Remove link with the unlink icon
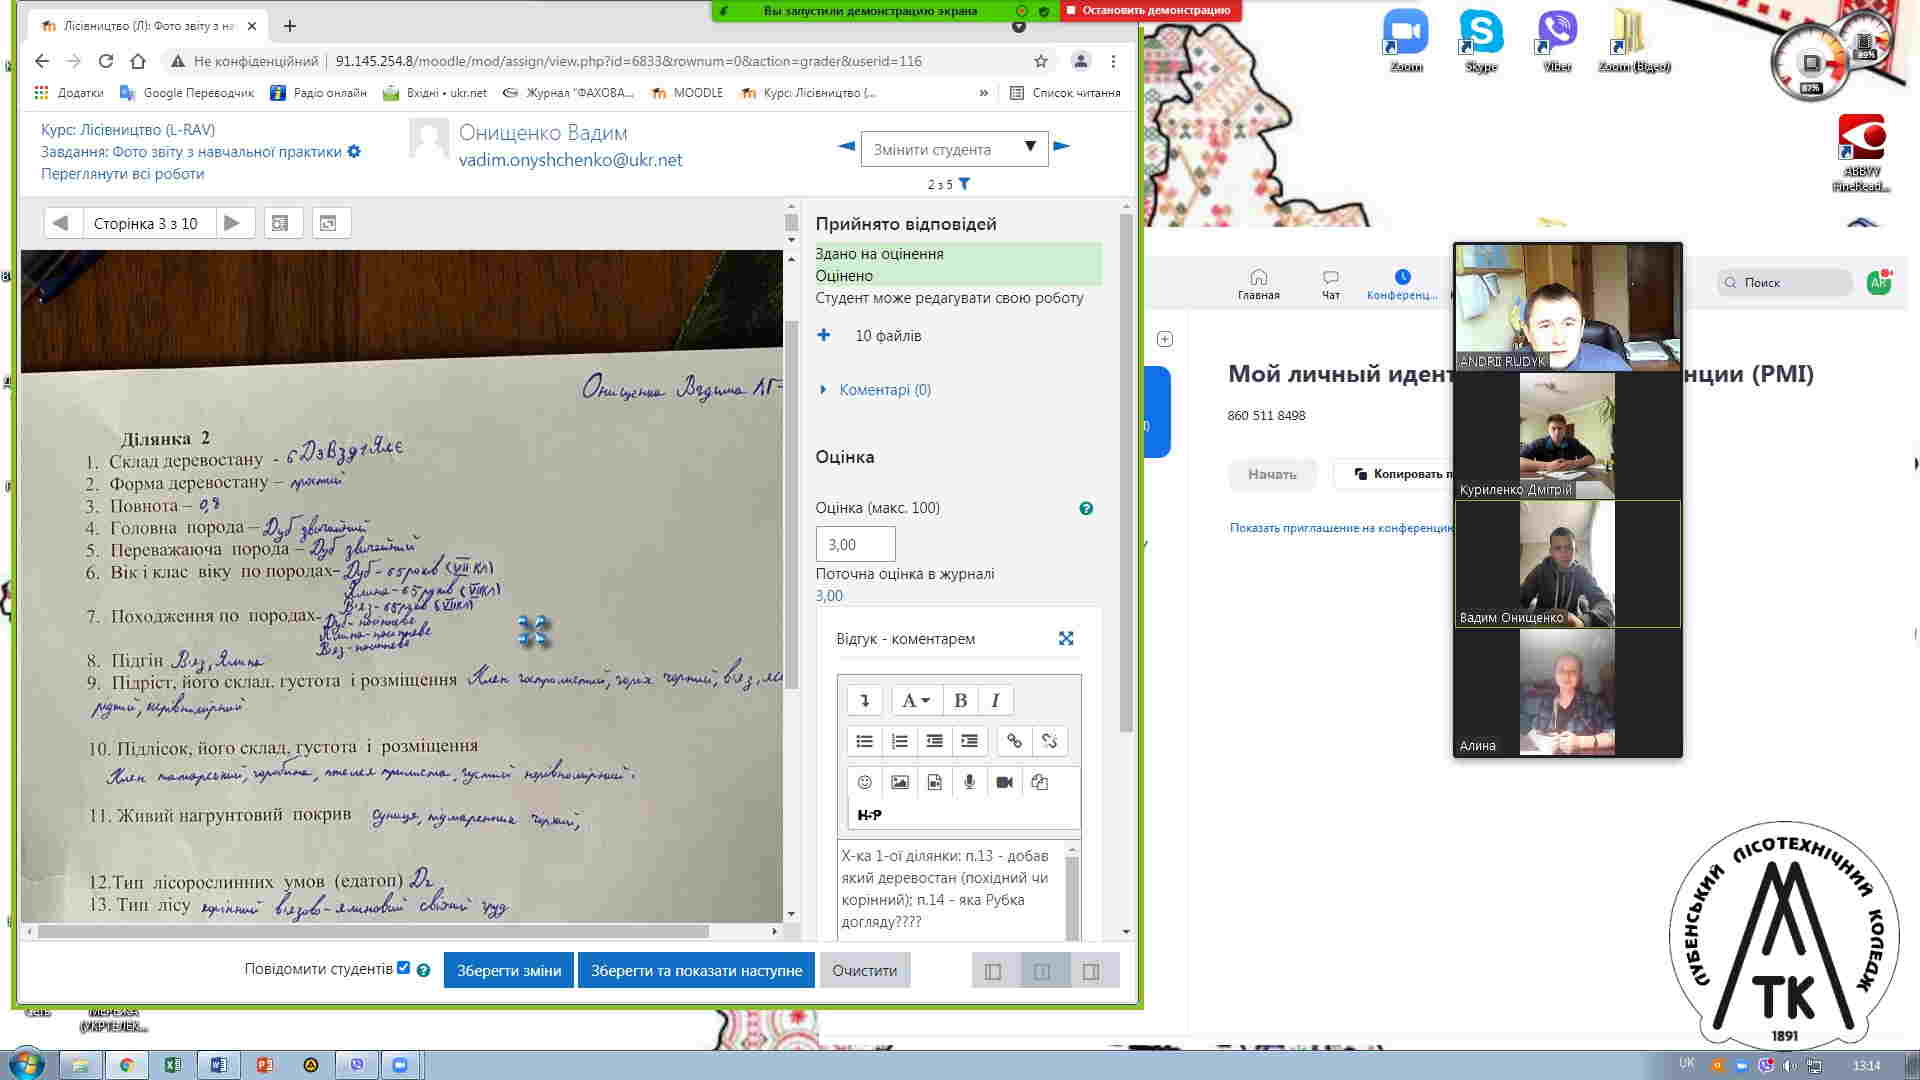Viewport: 1920px width, 1080px height. 1049,741
